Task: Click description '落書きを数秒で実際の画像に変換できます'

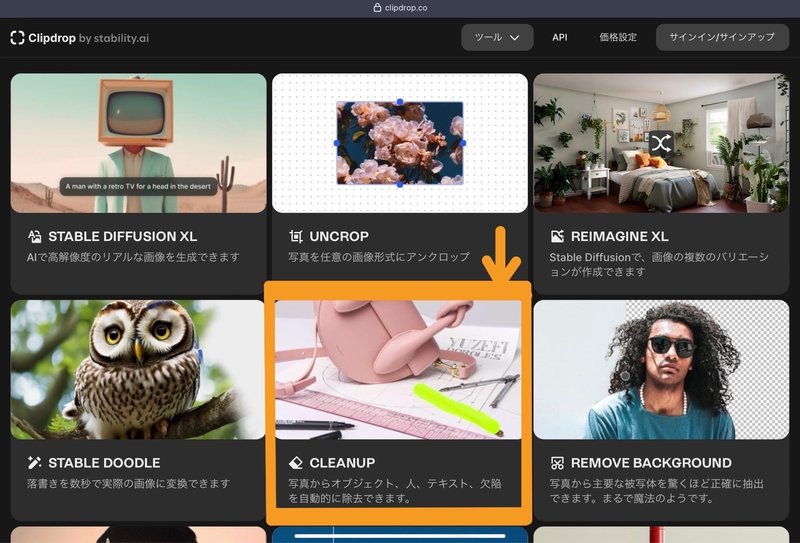Action: [128, 483]
